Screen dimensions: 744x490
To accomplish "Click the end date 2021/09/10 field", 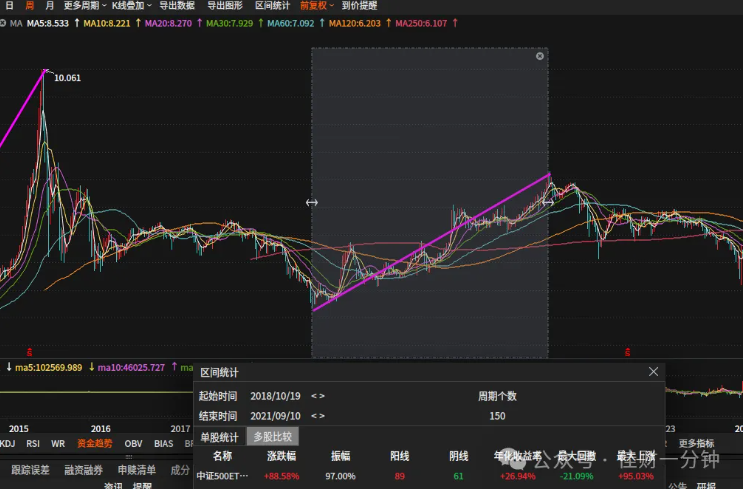I will point(275,416).
